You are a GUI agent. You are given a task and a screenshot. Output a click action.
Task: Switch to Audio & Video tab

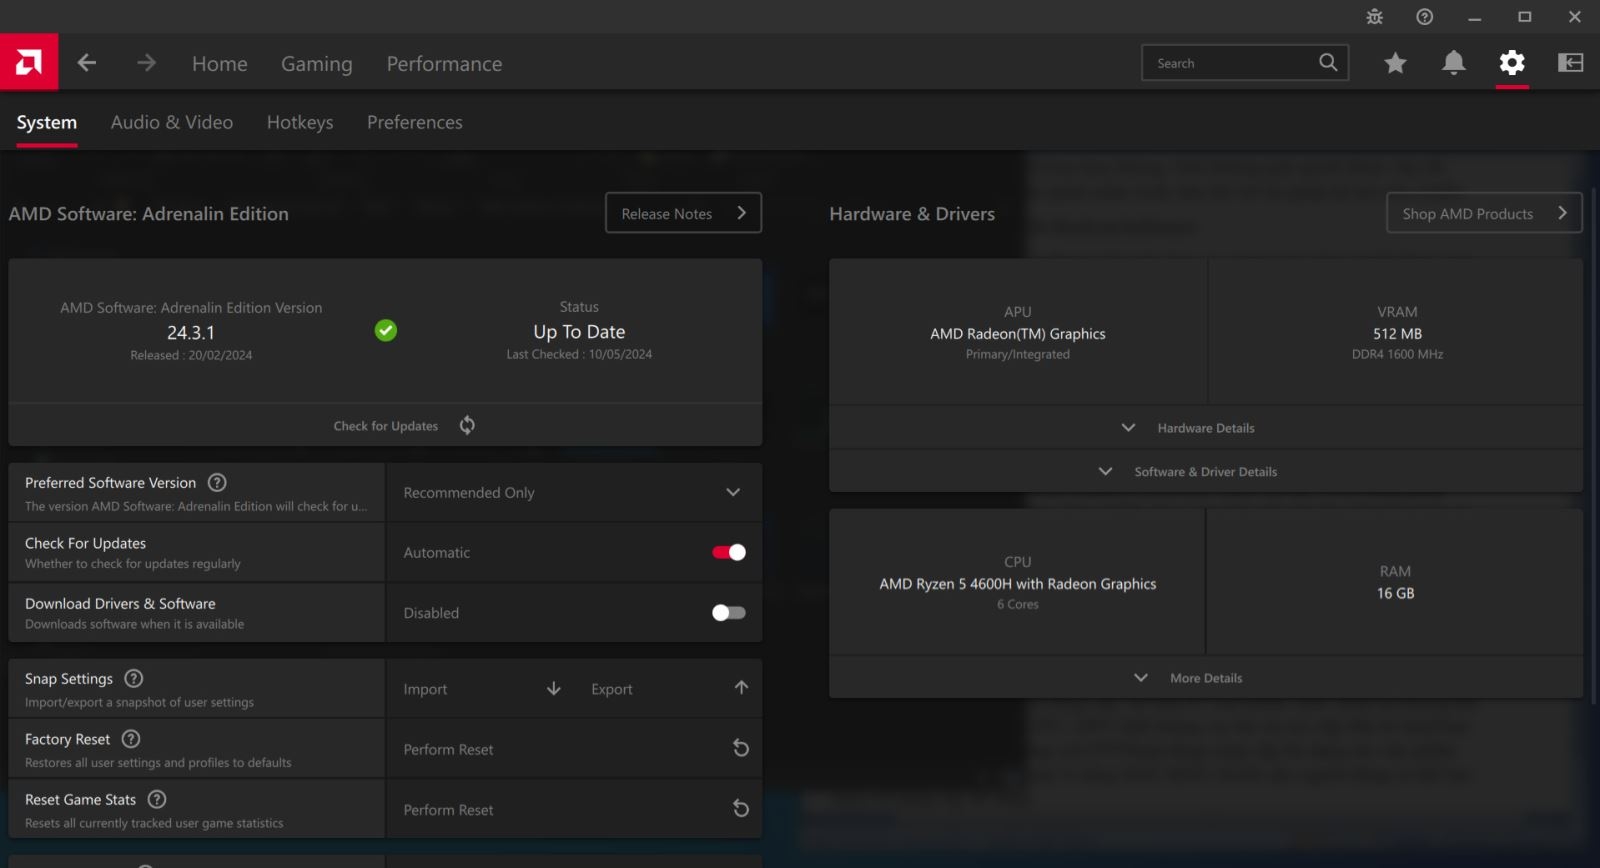pyautogui.click(x=172, y=122)
